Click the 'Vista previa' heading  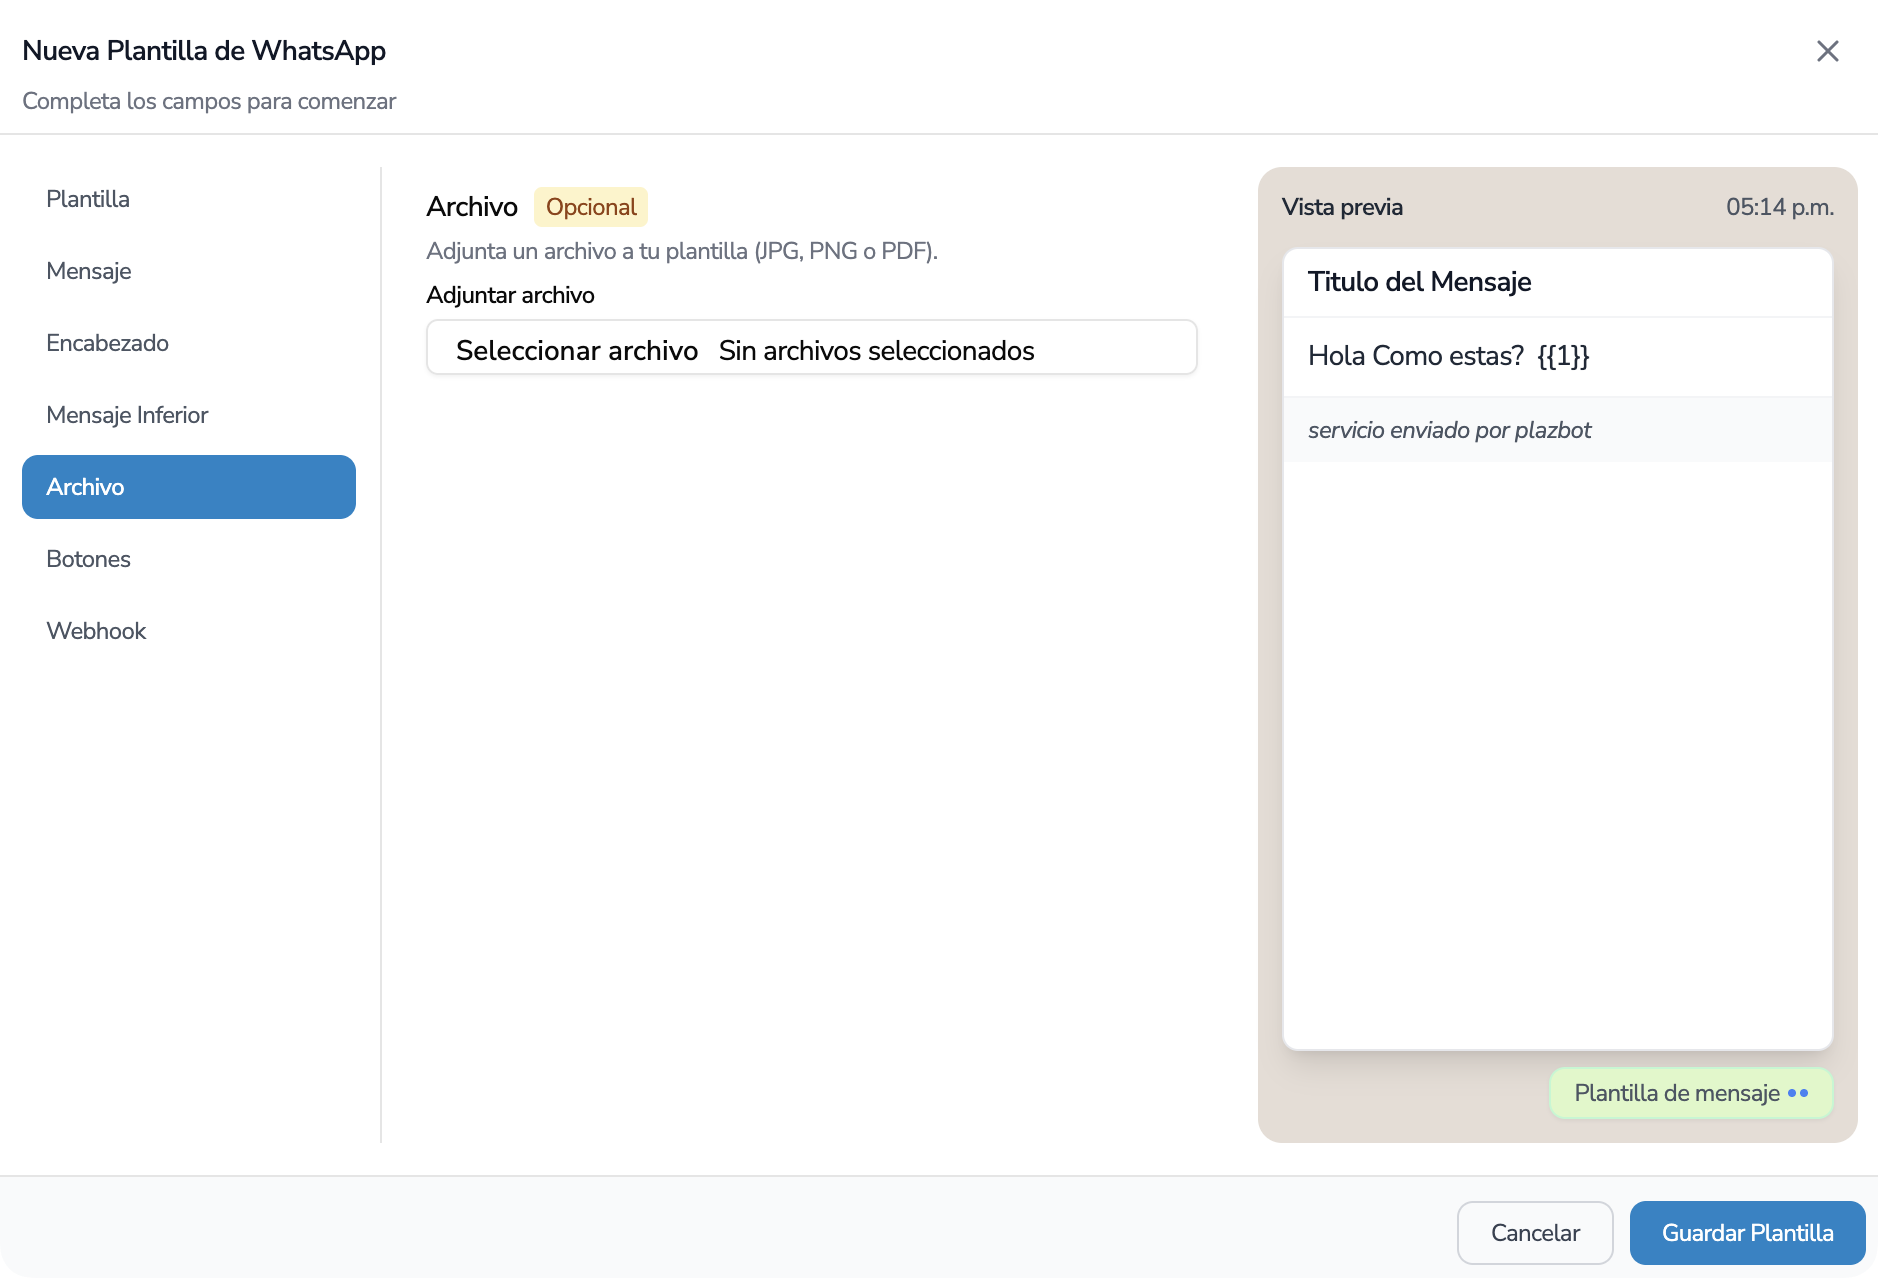[x=1342, y=207]
